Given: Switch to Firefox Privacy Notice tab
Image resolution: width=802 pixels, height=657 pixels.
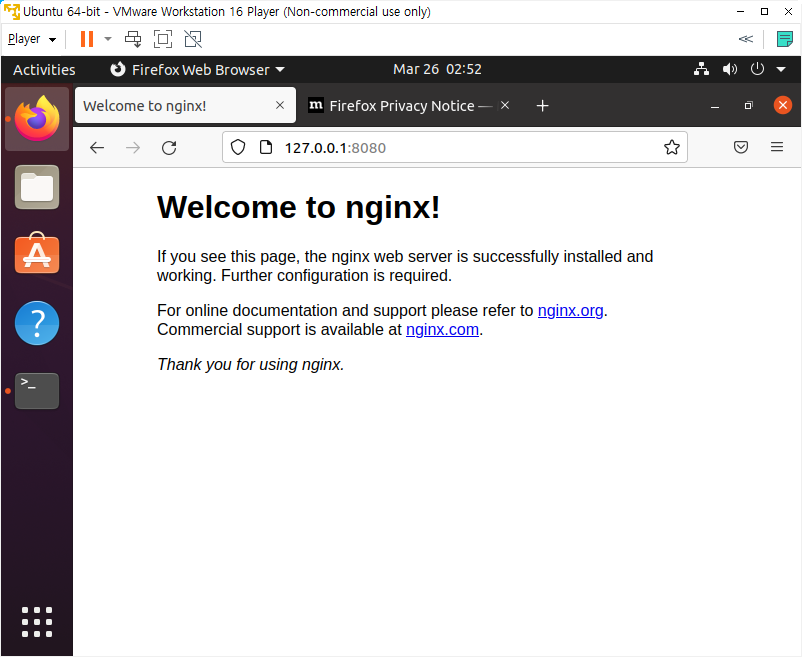Looking at the screenshot, I should [409, 105].
